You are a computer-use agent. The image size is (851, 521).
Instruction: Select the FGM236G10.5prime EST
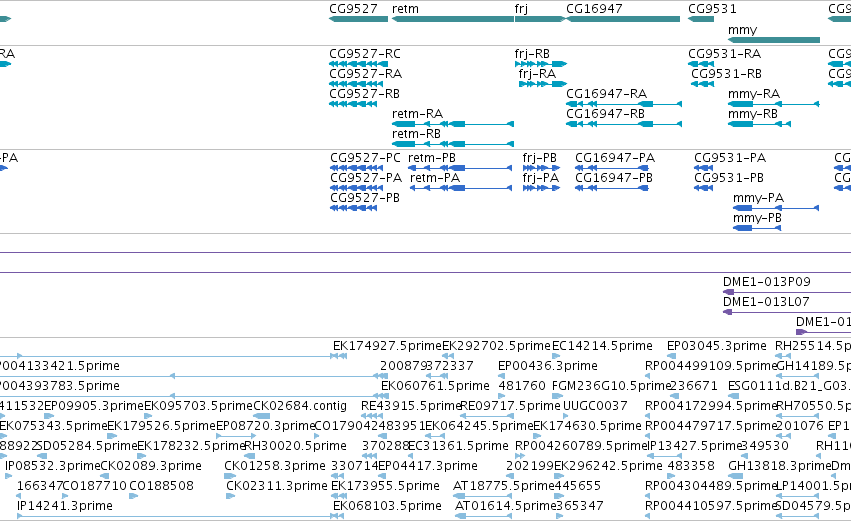[x=612, y=386]
